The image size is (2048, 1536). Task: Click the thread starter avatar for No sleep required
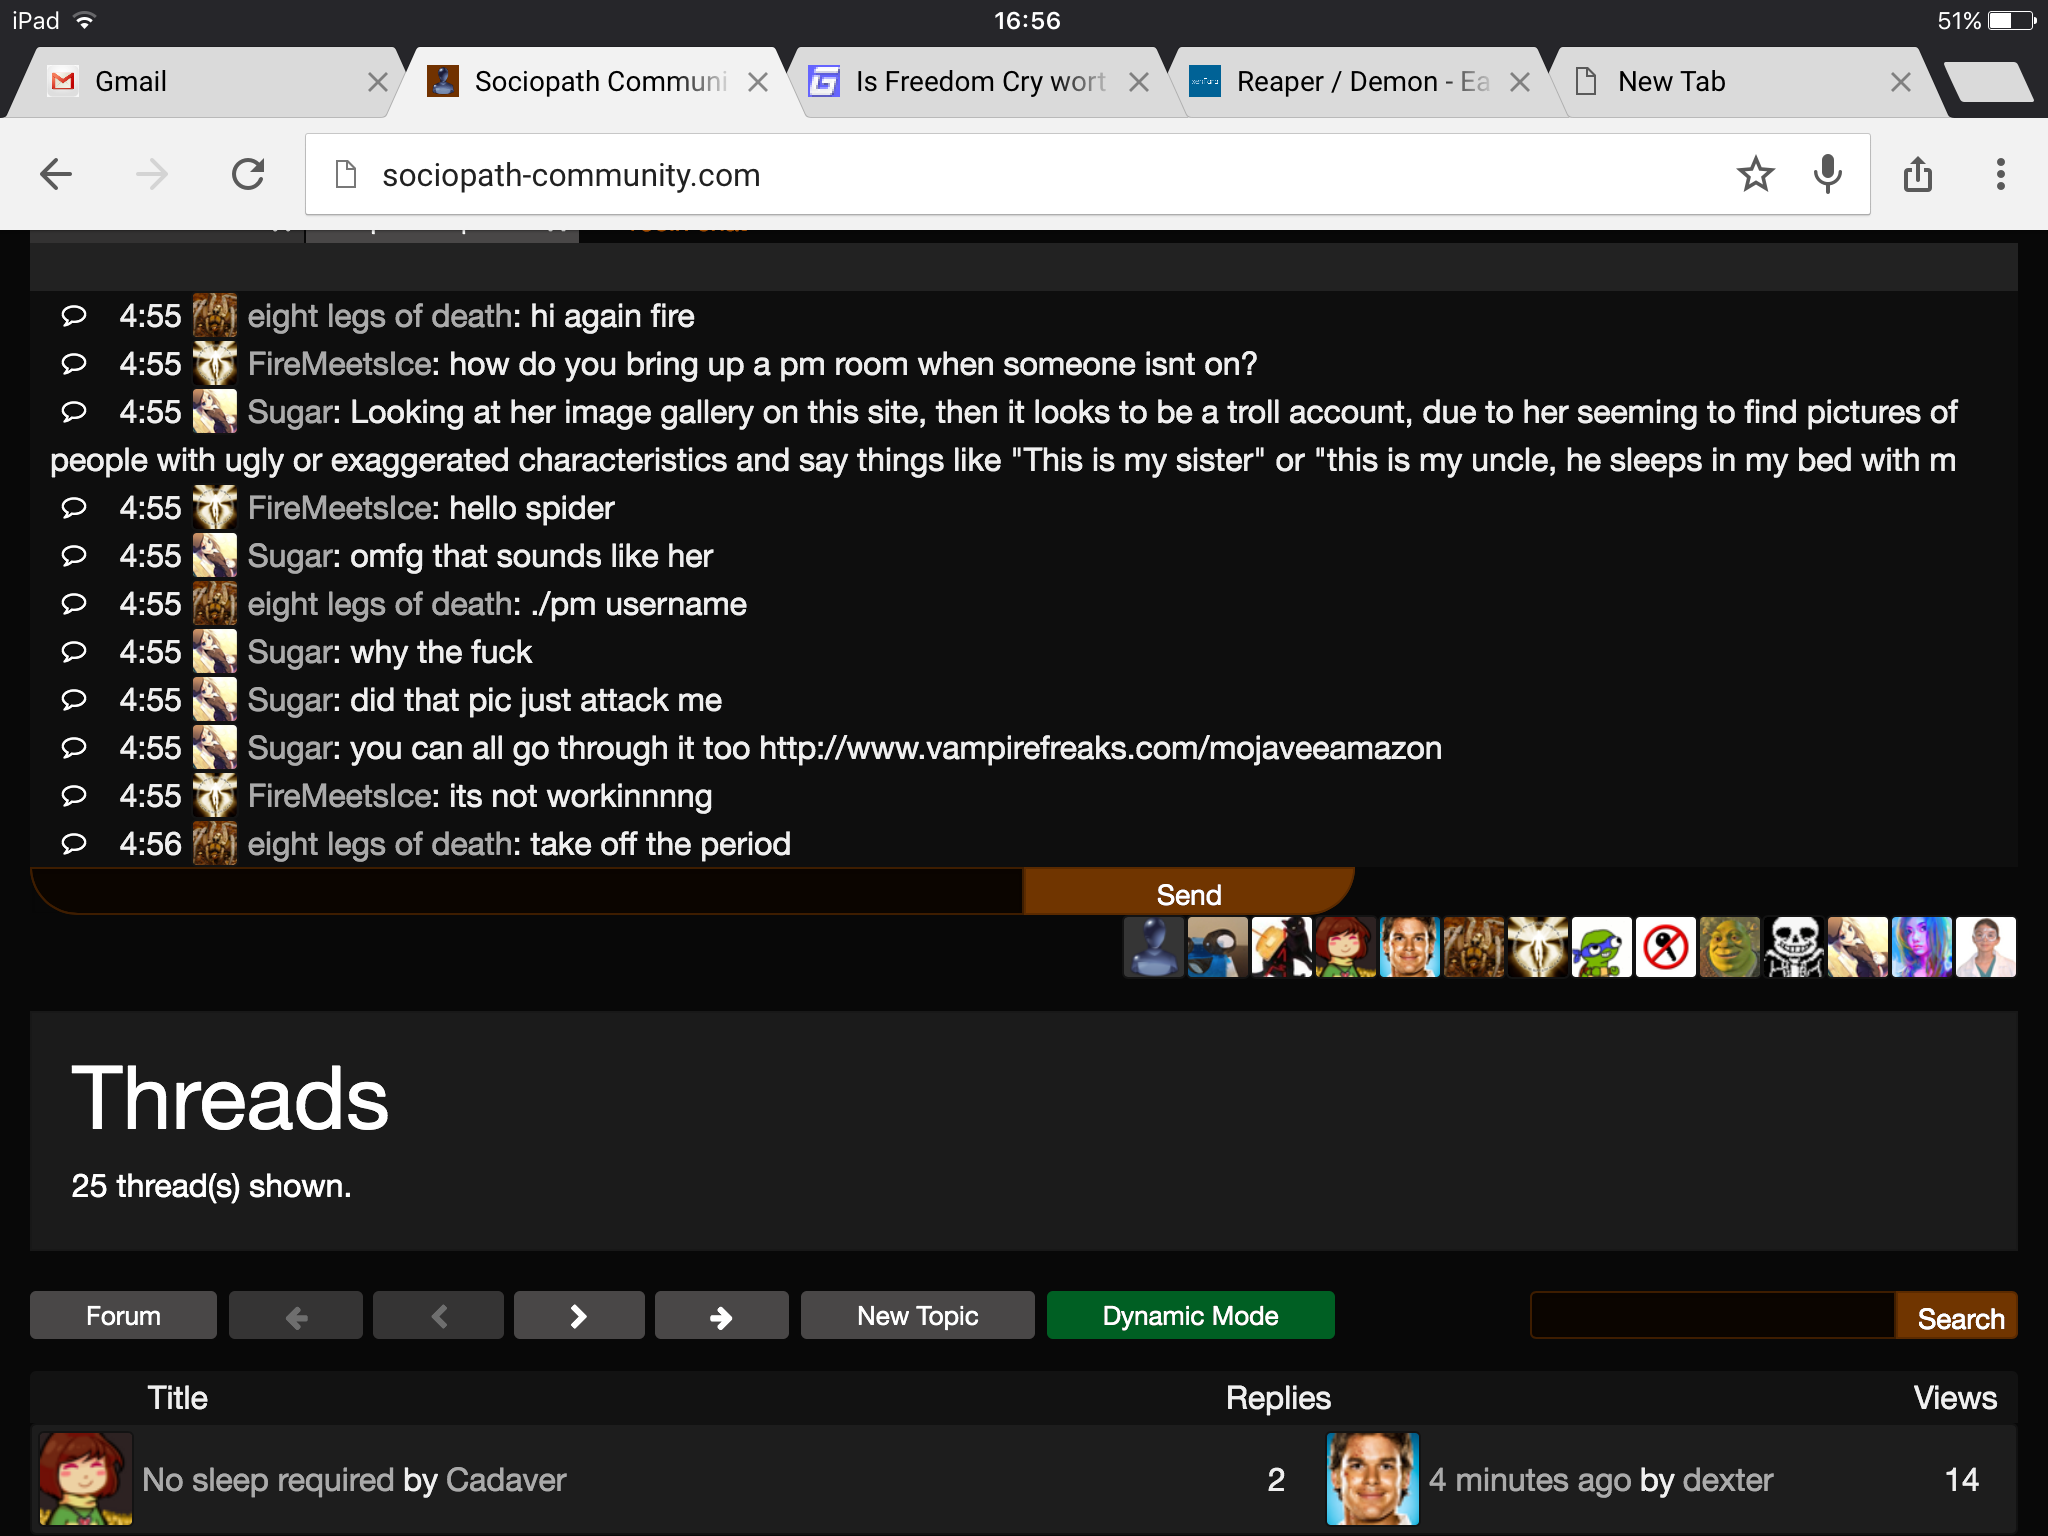tap(86, 1479)
